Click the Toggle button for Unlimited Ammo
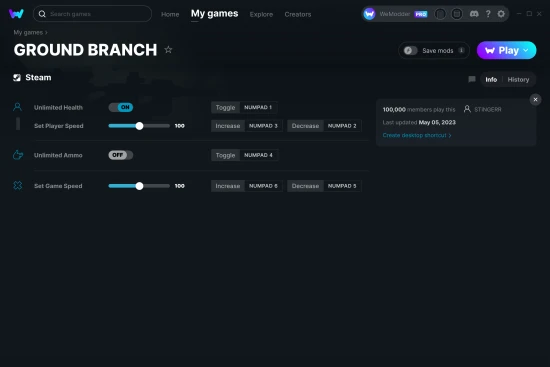Viewport: 550px width, 367px height. (225, 155)
